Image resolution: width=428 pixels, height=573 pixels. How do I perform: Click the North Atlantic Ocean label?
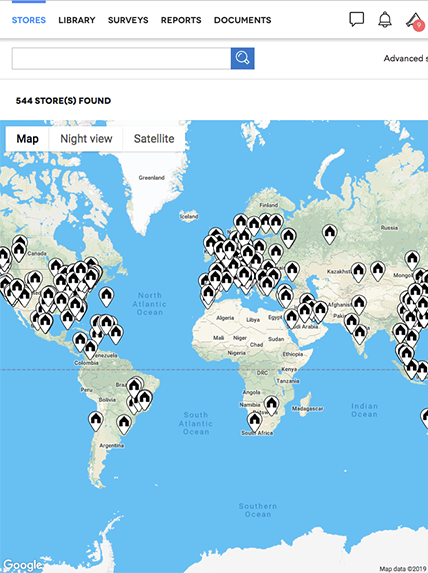(149, 304)
